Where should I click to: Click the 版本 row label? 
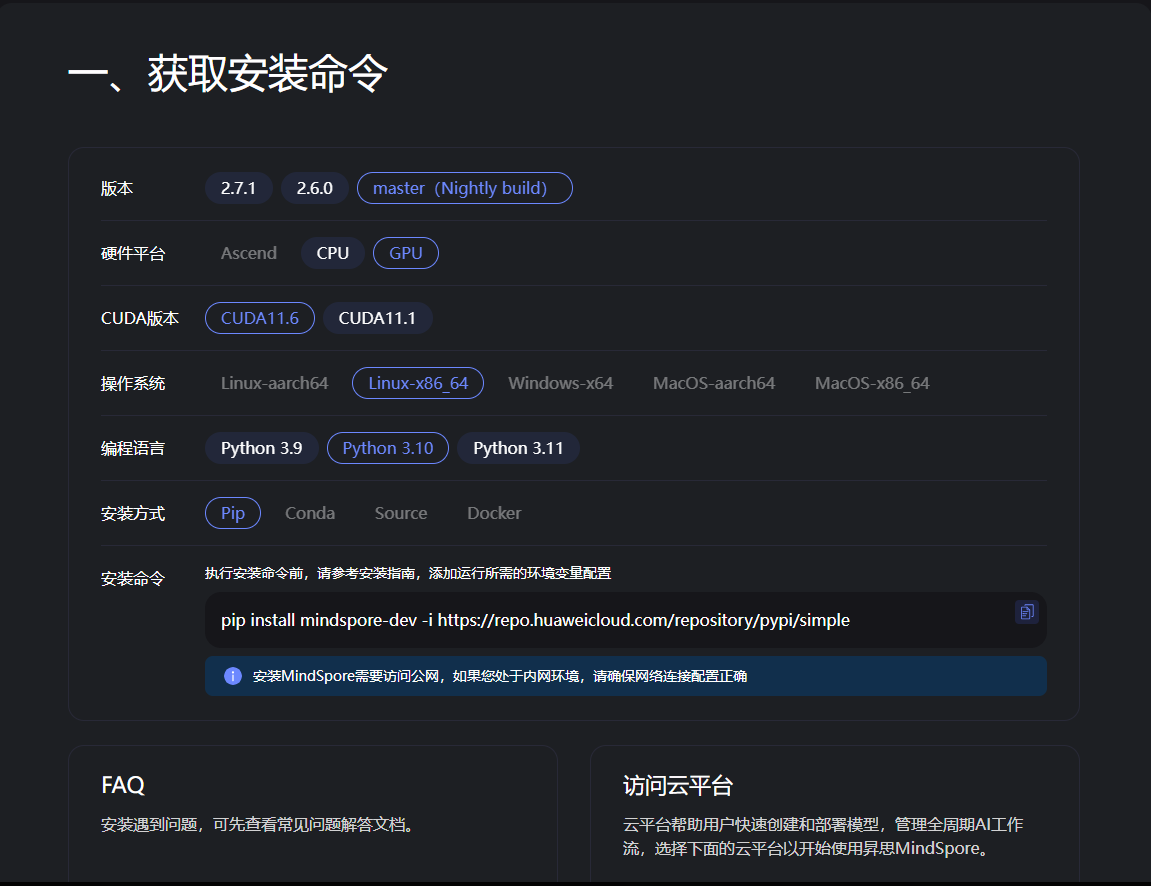point(117,189)
